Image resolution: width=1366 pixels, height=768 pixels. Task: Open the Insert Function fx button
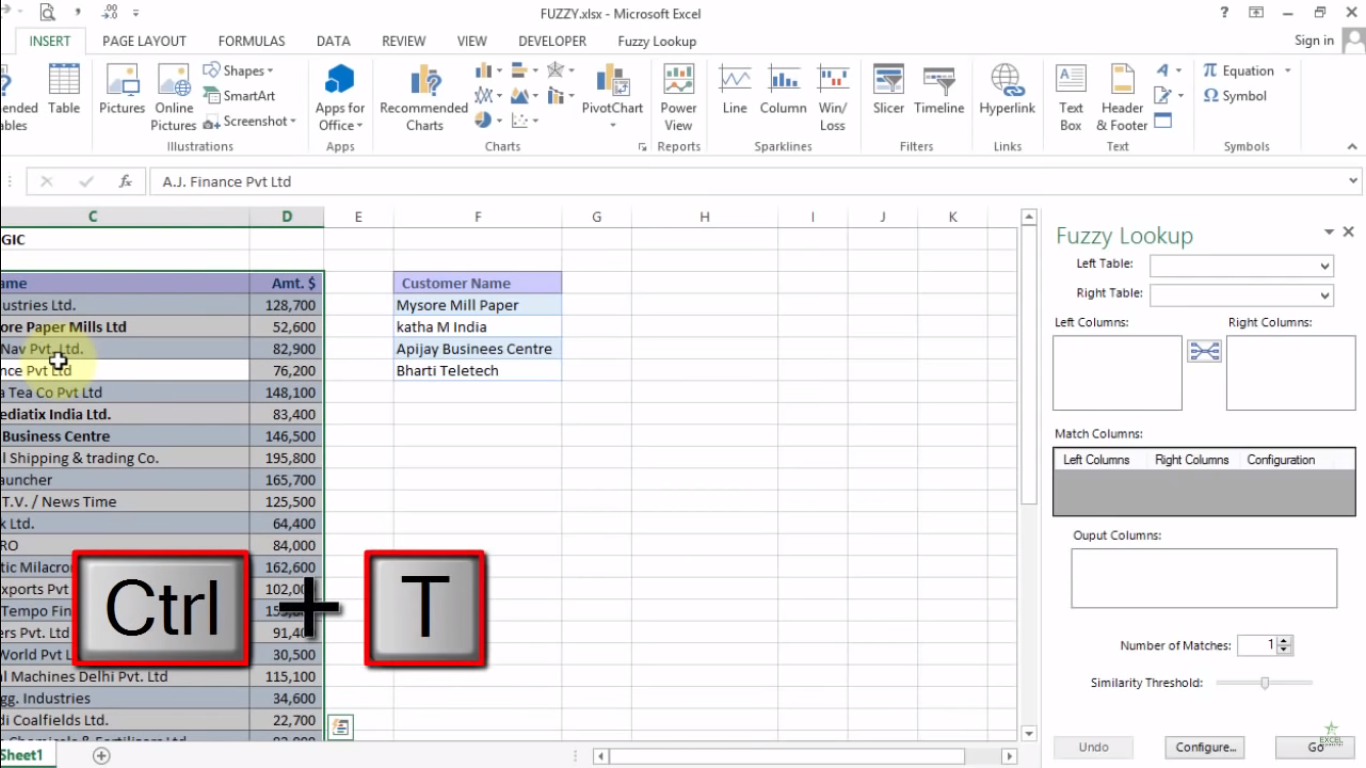point(125,182)
